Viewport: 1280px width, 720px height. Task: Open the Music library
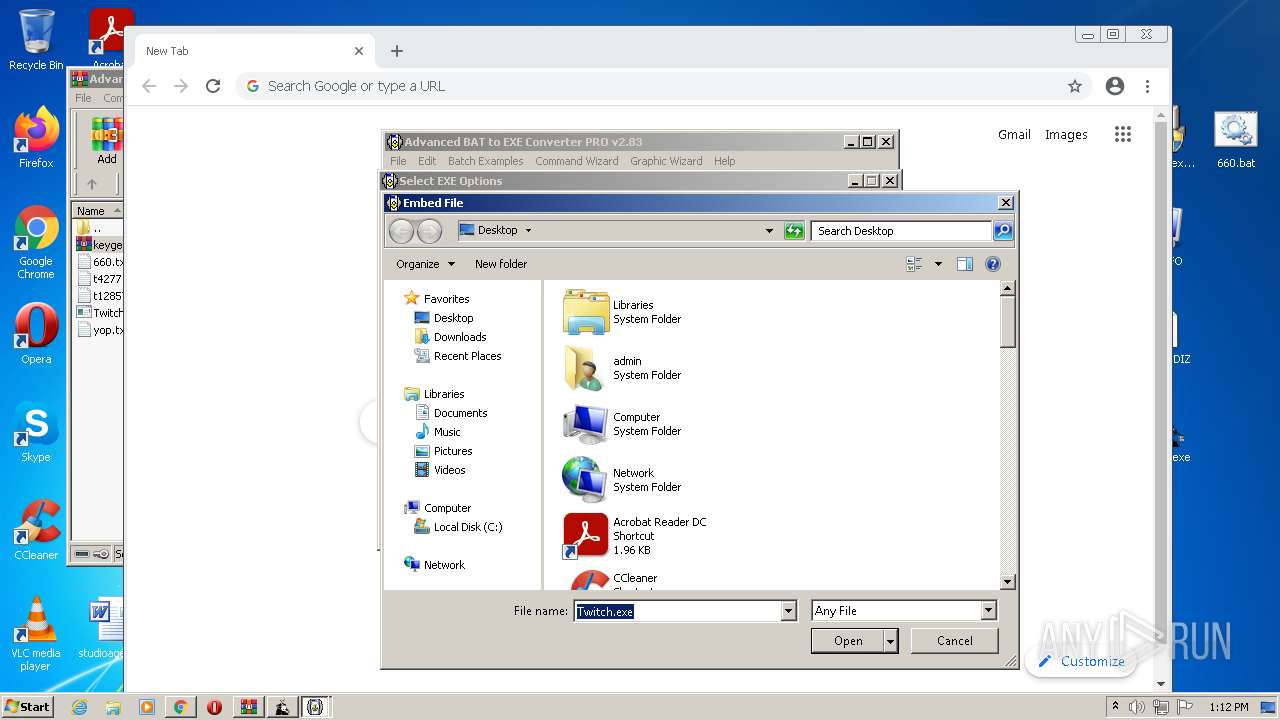click(447, 432)
